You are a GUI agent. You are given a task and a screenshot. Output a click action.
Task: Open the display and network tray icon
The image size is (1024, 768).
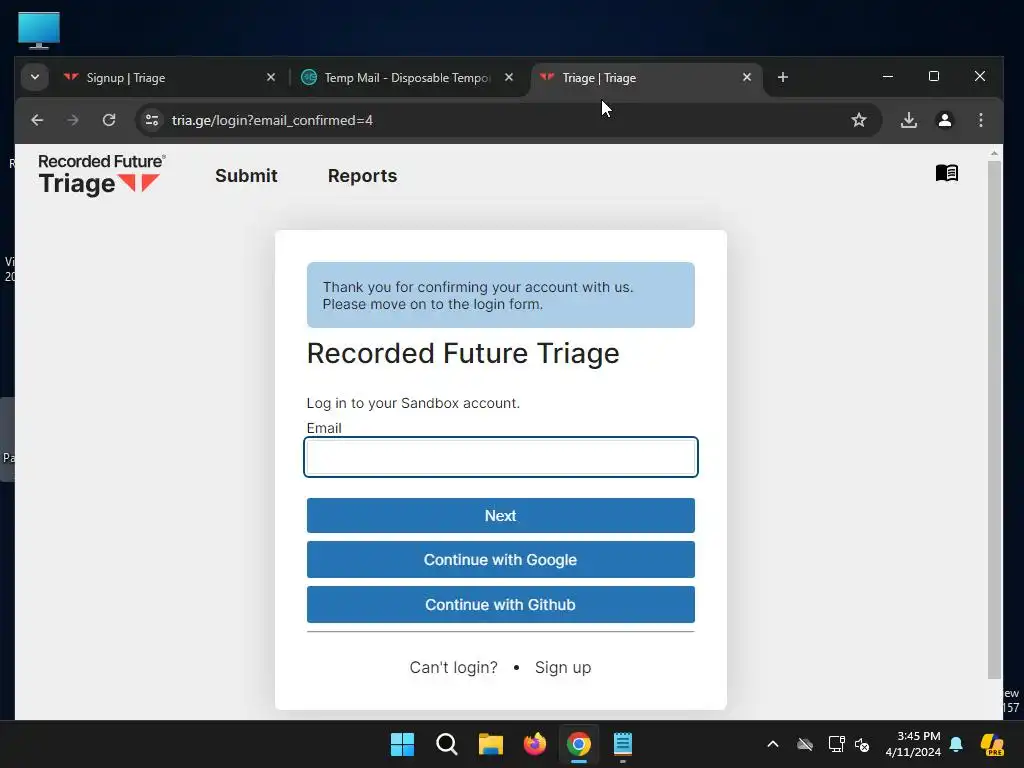coord(837,744)
